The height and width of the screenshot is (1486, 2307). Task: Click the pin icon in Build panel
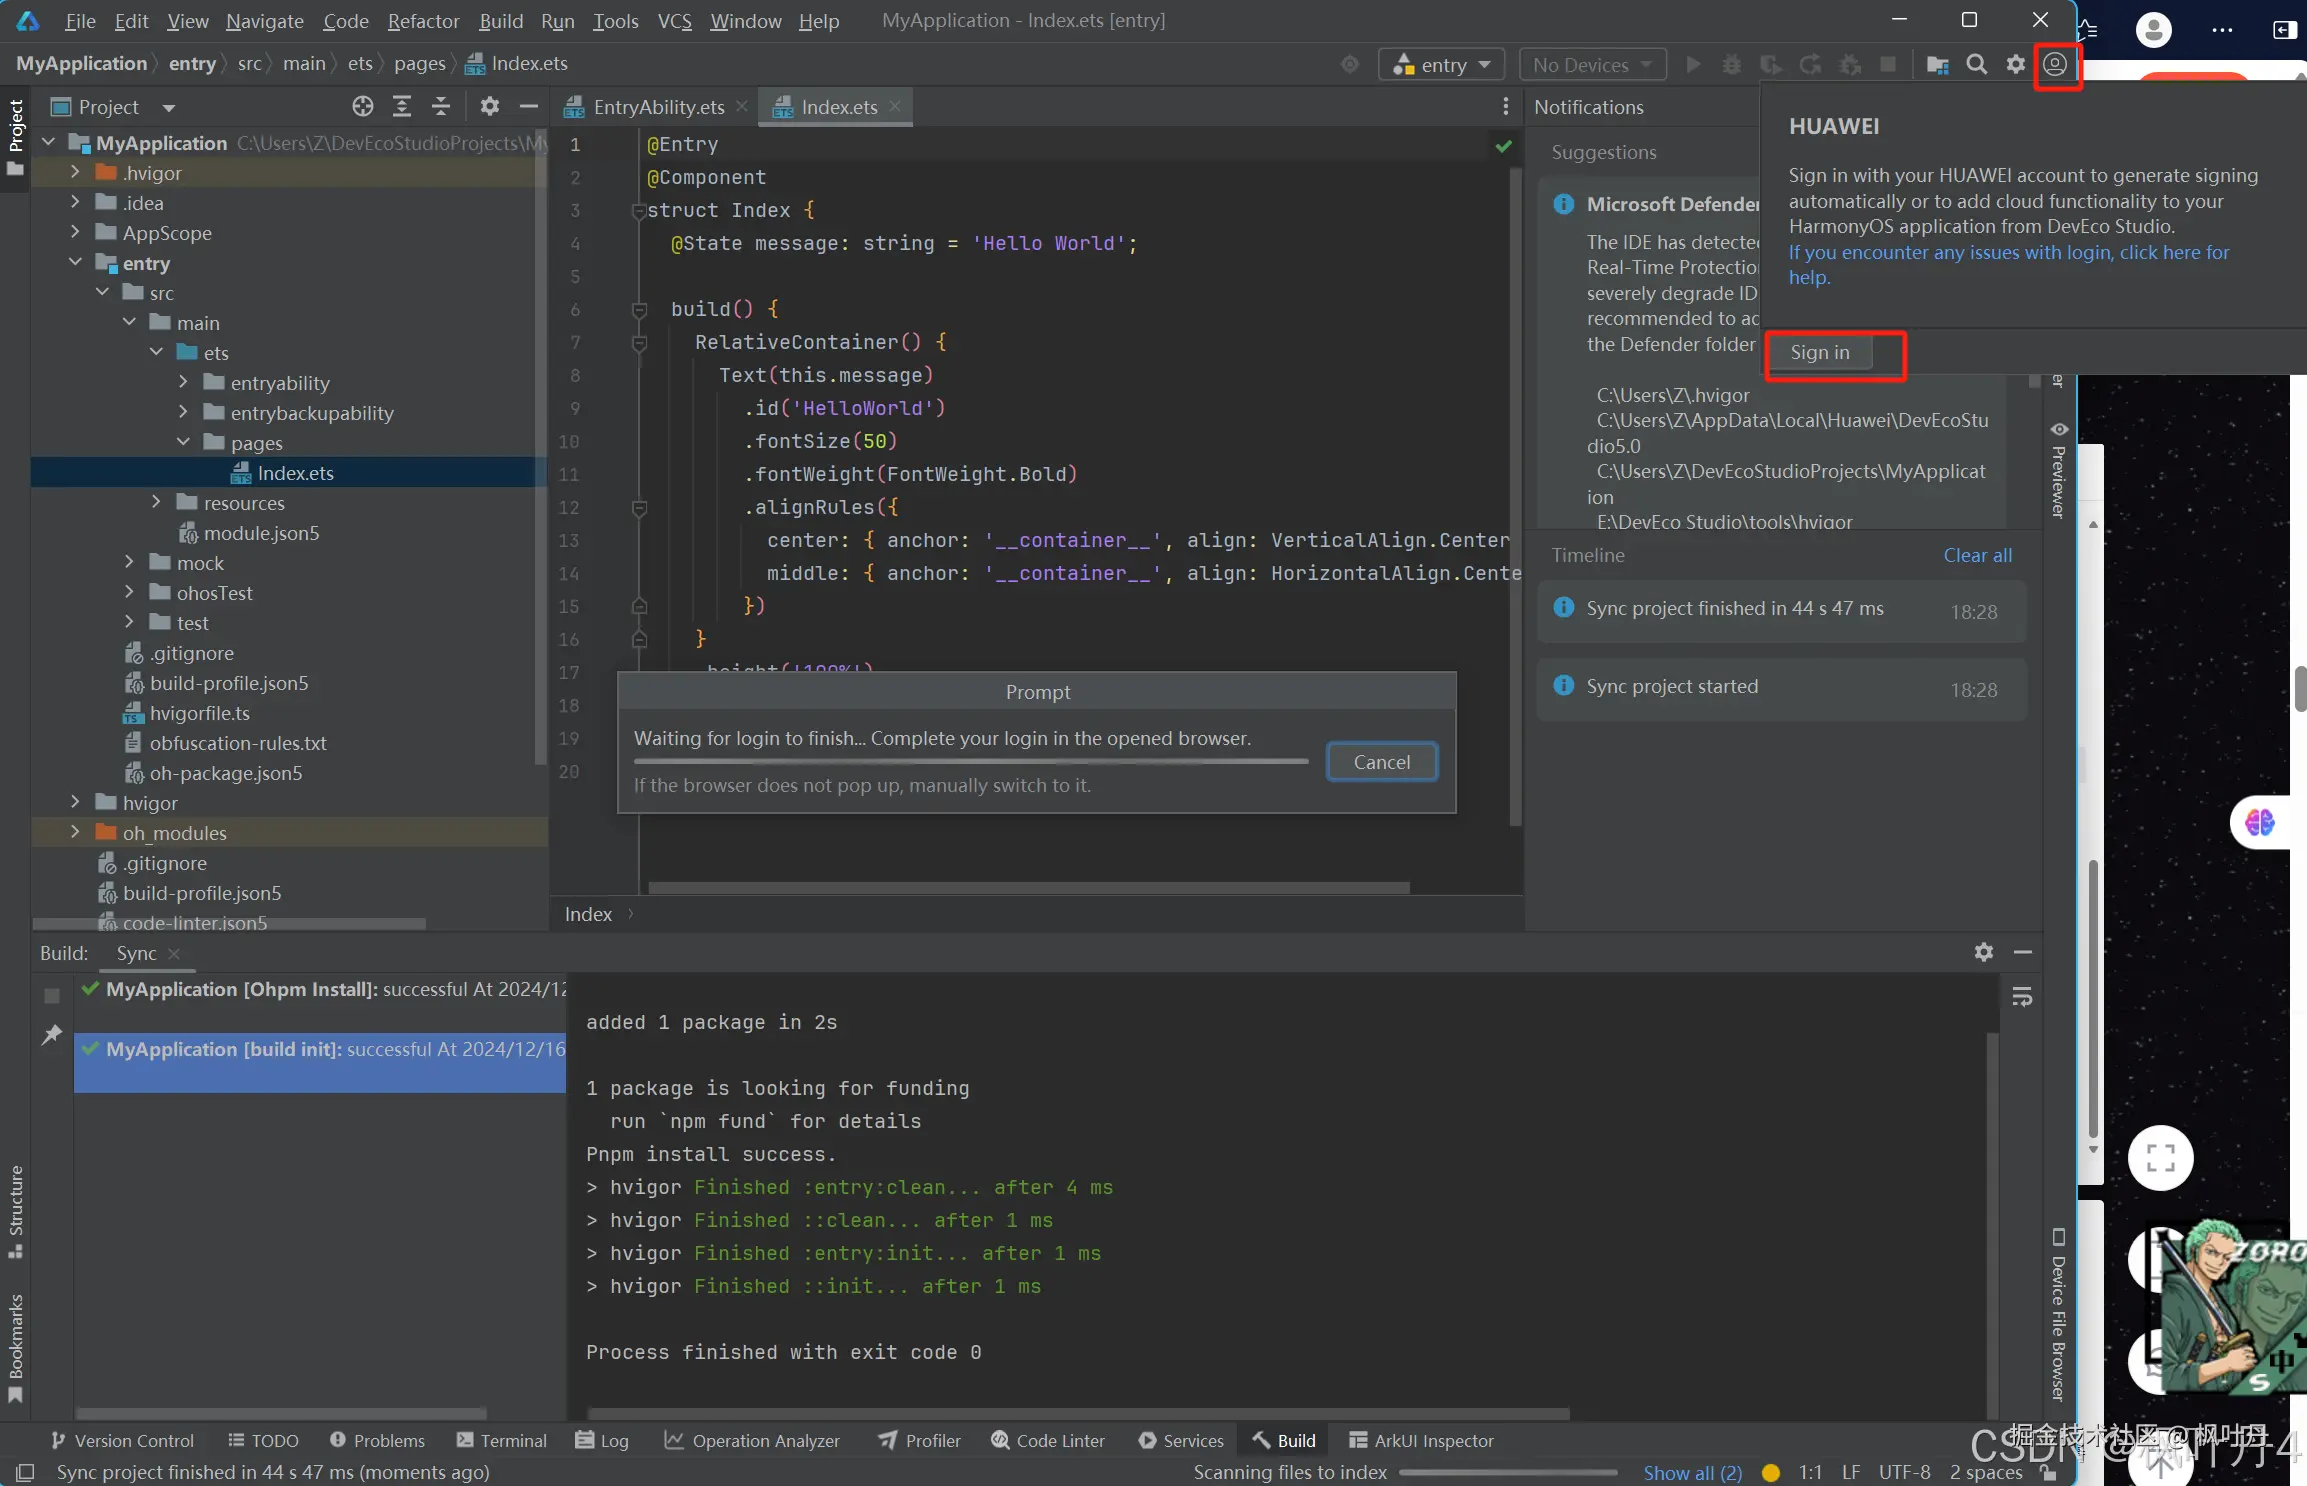pyautogui.click(x=52, y=1035)
